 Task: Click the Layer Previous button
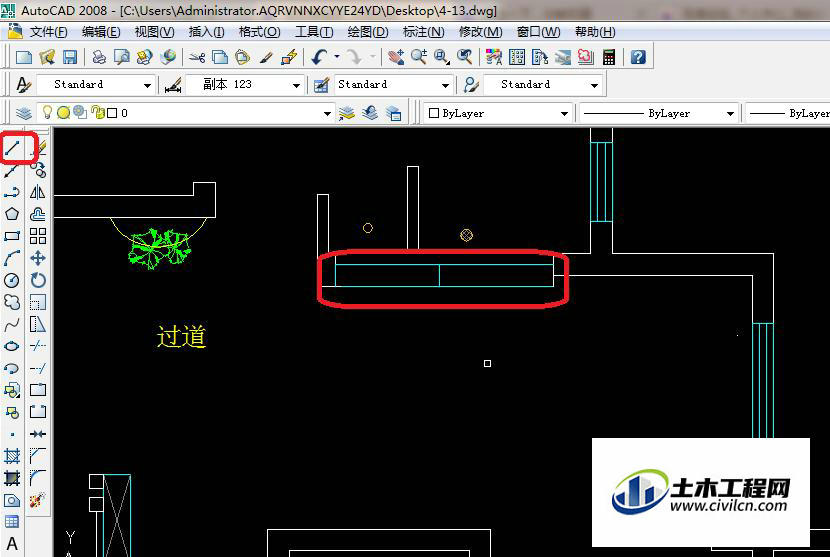click(370, 113)
